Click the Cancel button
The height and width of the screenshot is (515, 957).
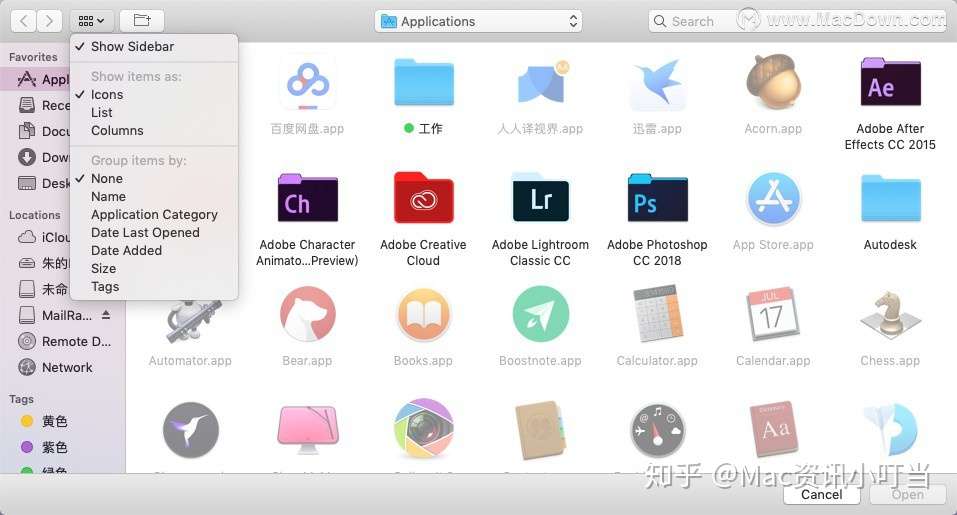822,494
